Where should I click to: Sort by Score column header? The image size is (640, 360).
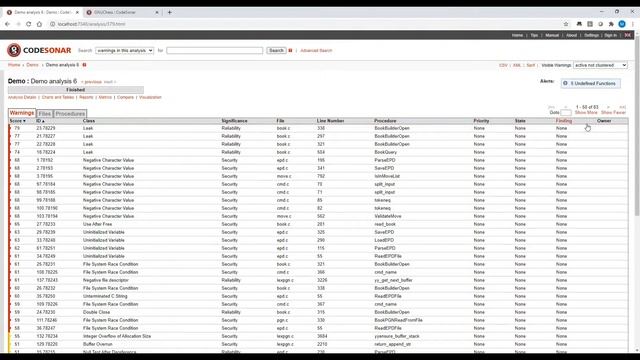tap(18, 121)
